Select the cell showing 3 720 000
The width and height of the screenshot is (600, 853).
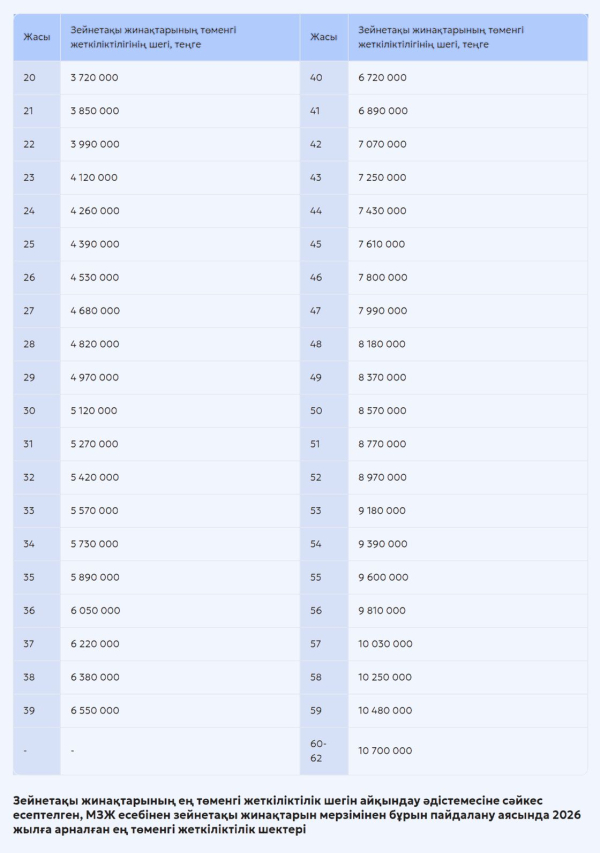(95, 77)
